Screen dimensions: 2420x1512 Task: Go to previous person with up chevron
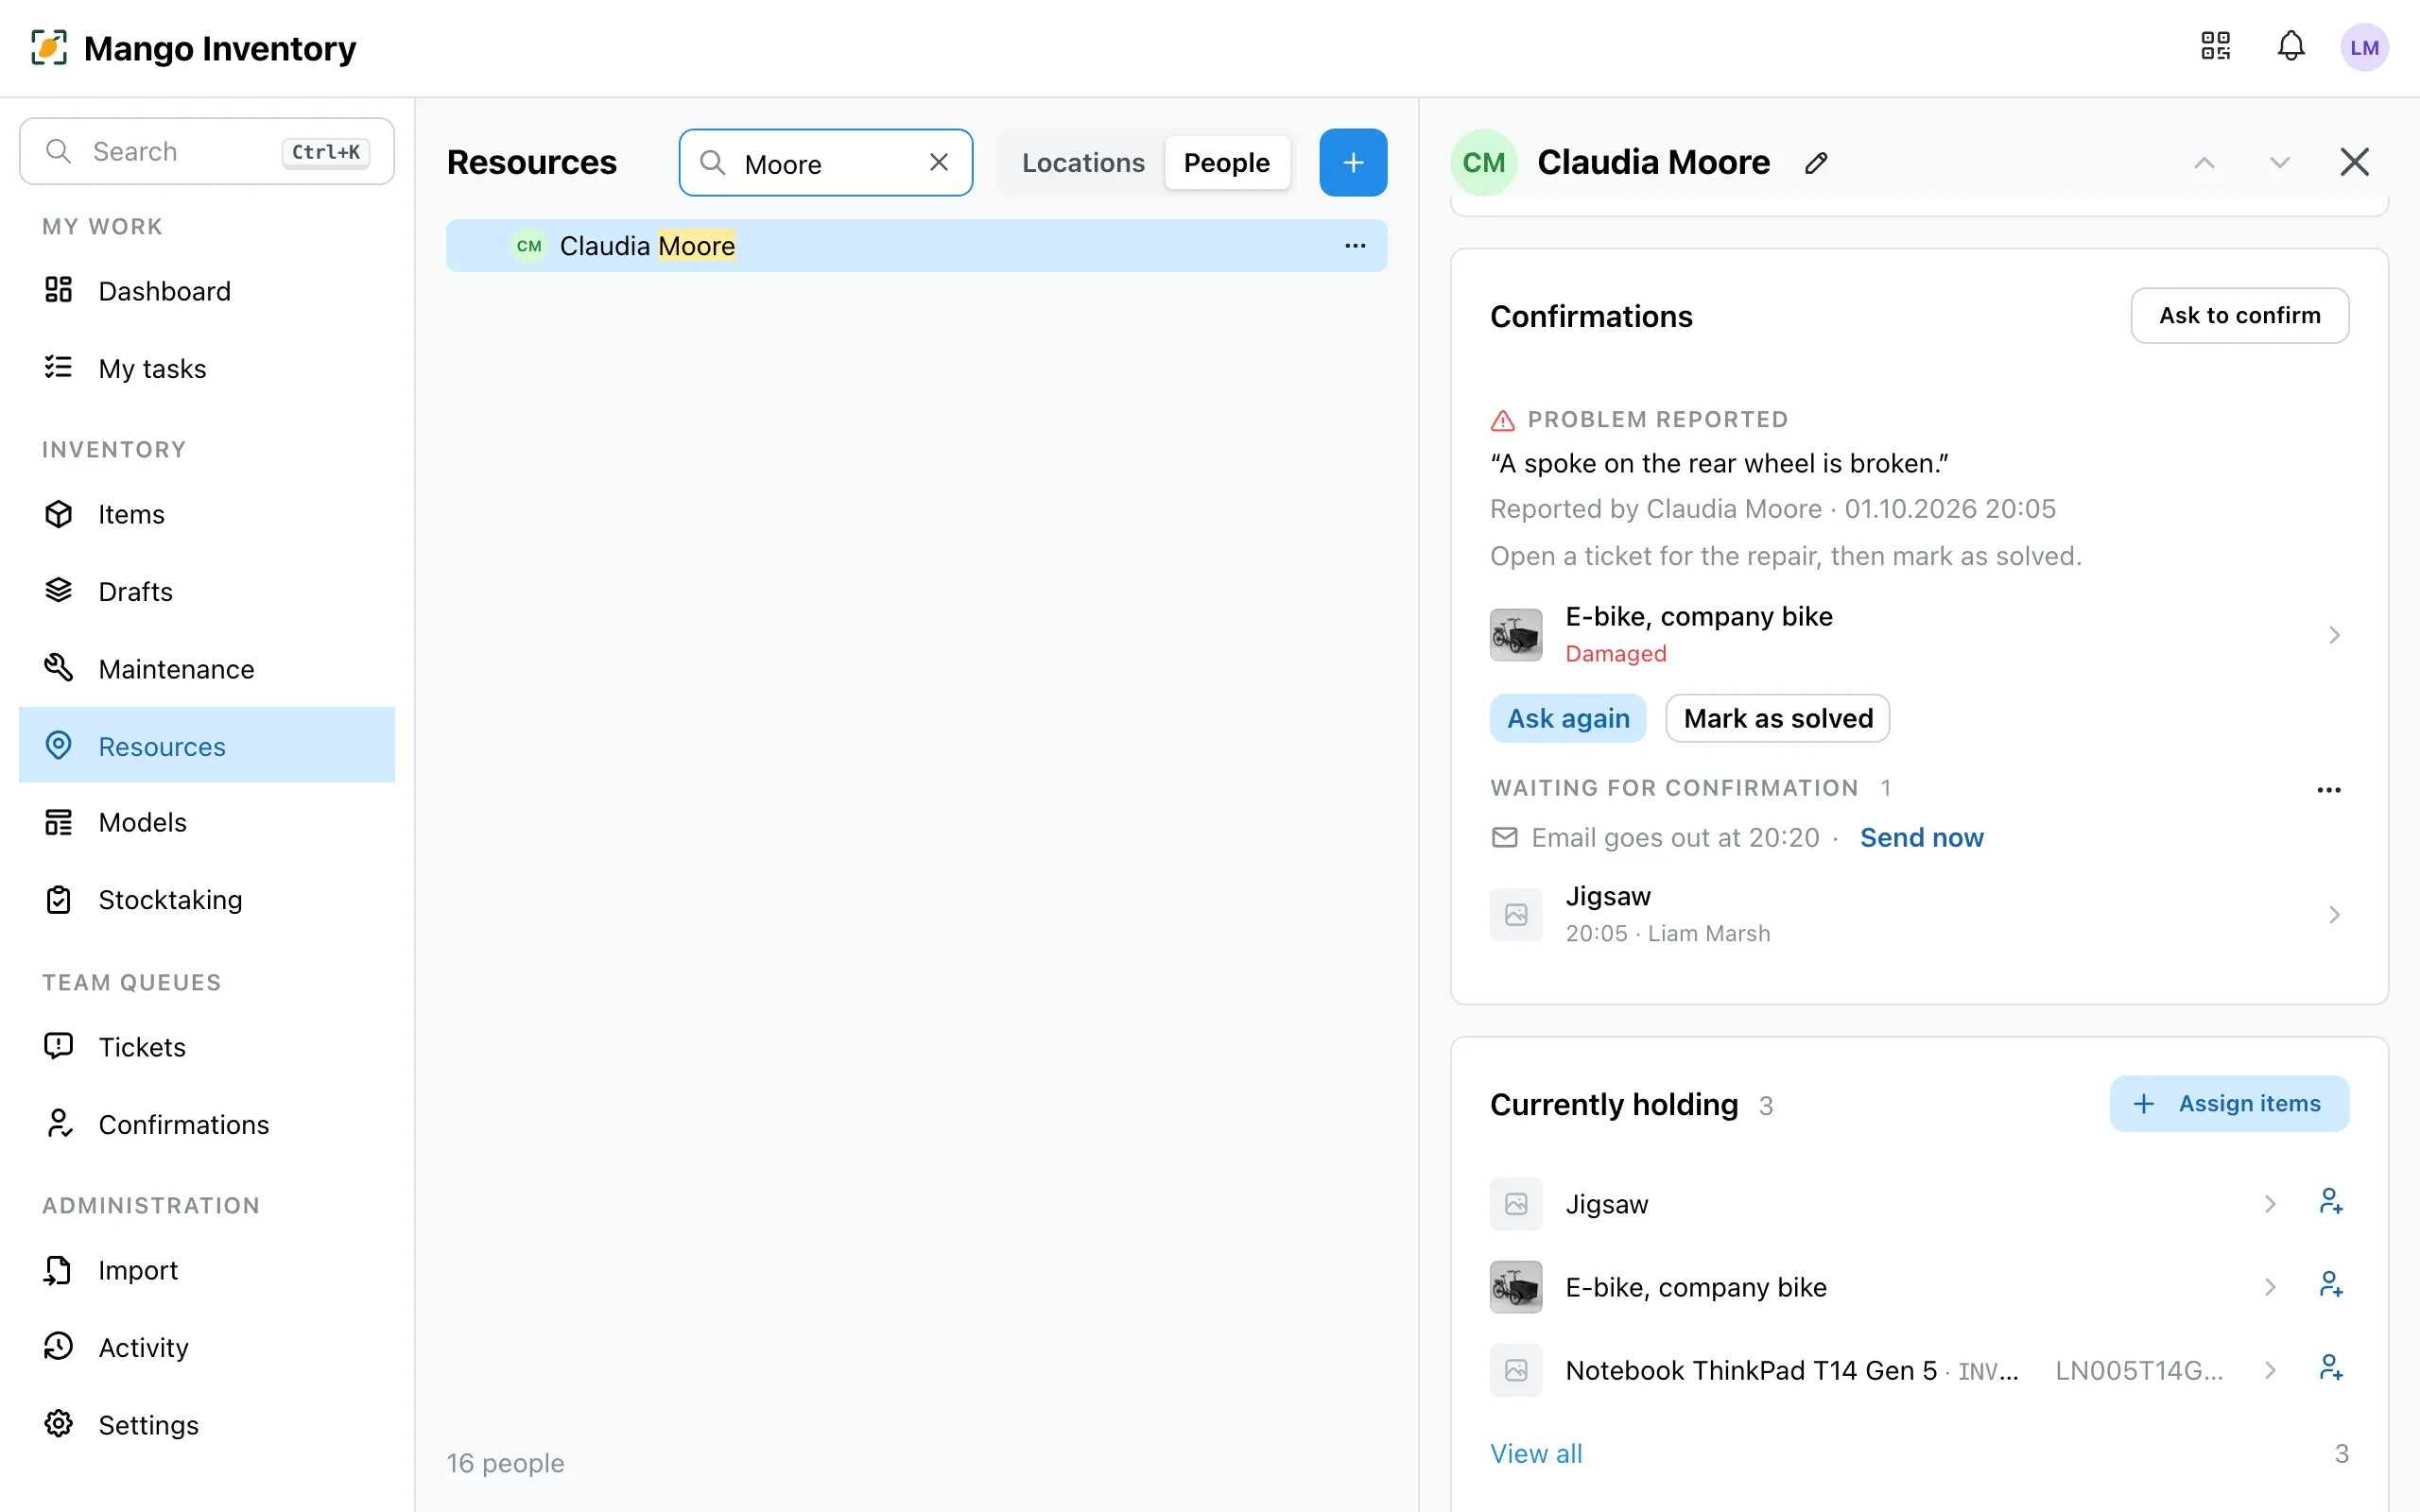click(2204, 163)
